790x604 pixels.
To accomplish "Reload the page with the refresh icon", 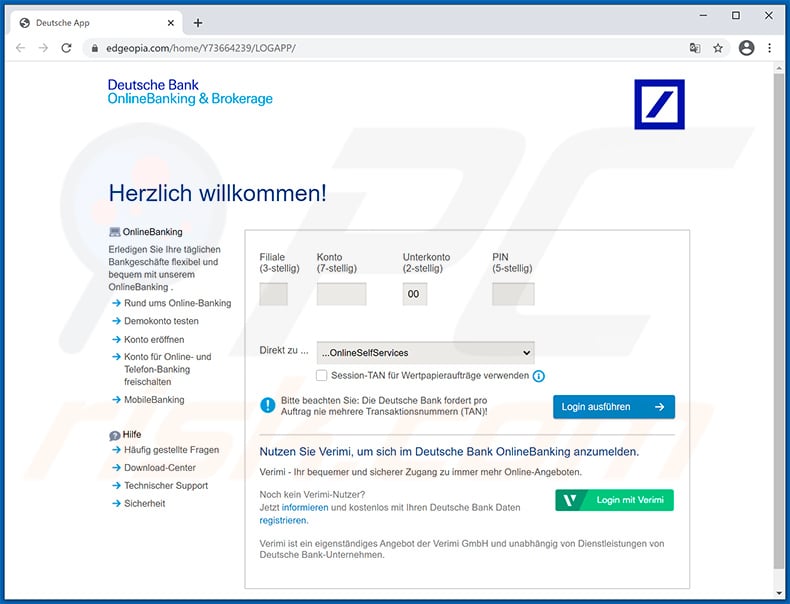I will click(x=66, y=48).
